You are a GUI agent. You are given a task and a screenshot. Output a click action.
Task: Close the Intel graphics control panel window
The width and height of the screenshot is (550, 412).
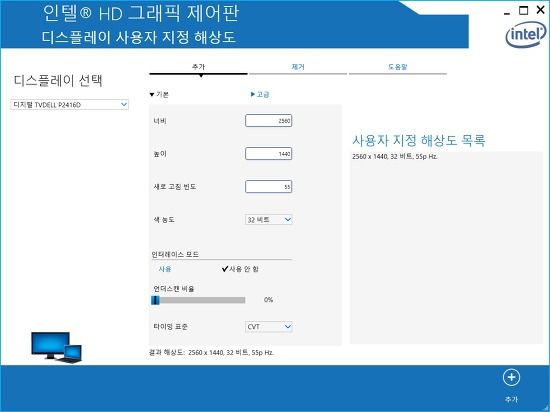coord(541,10)
